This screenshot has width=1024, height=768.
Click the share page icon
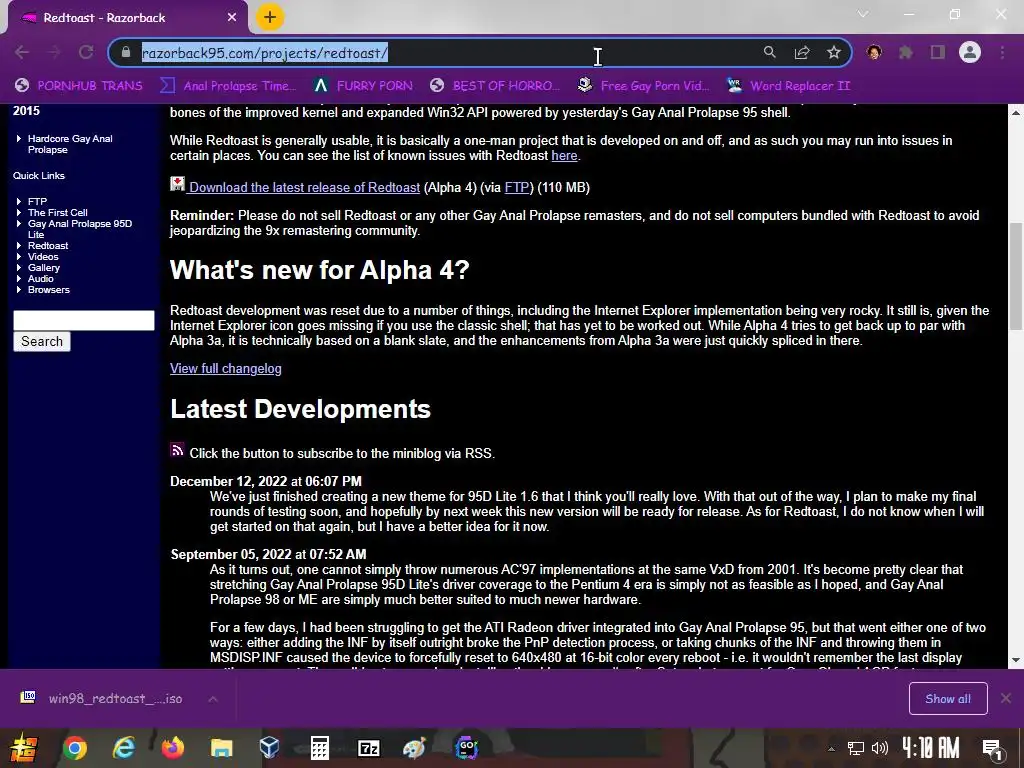(802, 52)
